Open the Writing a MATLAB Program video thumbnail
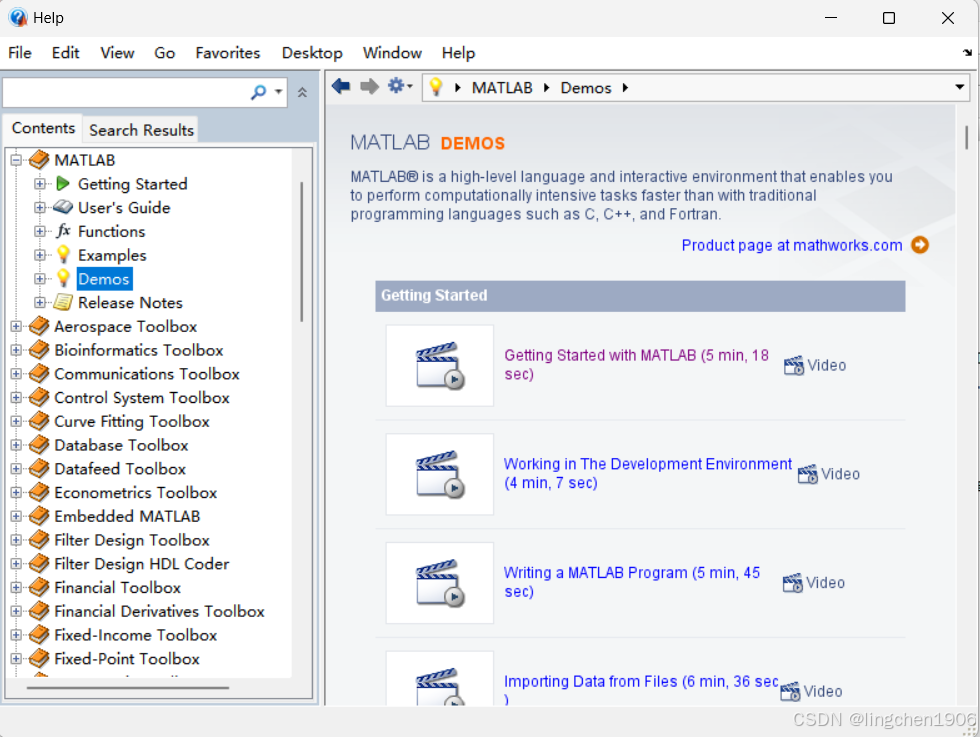The height and width of the screenshot is (737, 980). [439, 583]
